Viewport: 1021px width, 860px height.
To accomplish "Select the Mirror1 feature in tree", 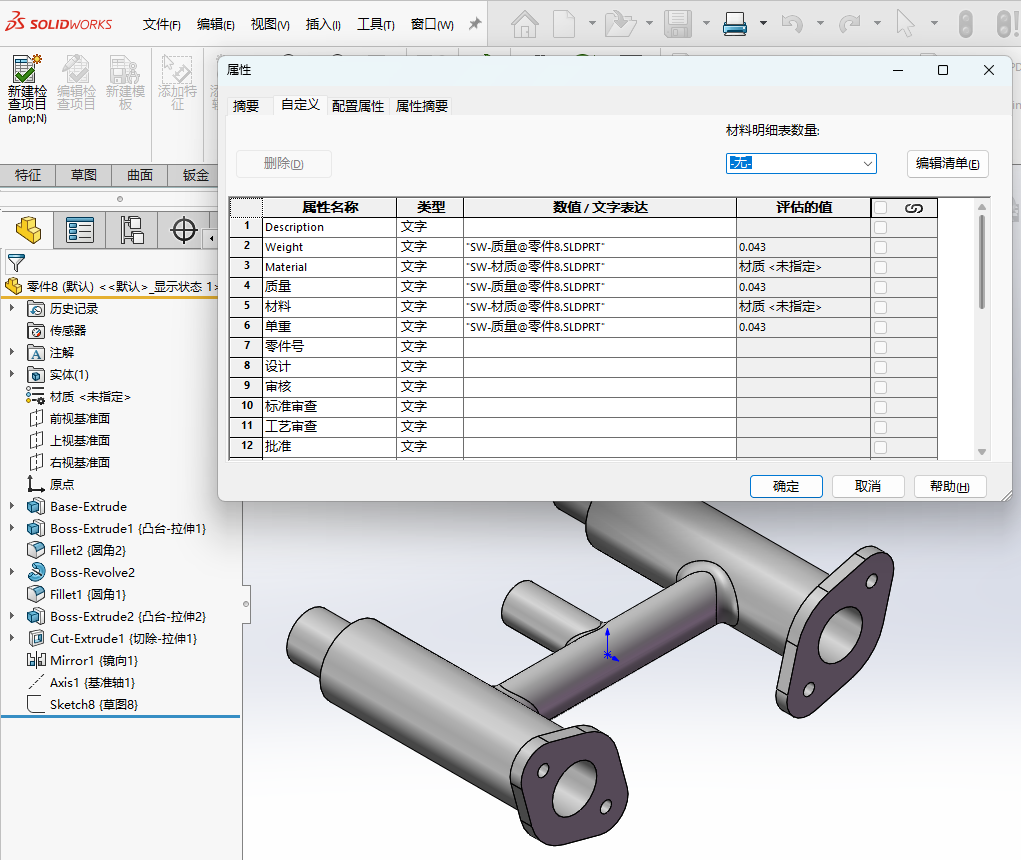I will 93,660.
